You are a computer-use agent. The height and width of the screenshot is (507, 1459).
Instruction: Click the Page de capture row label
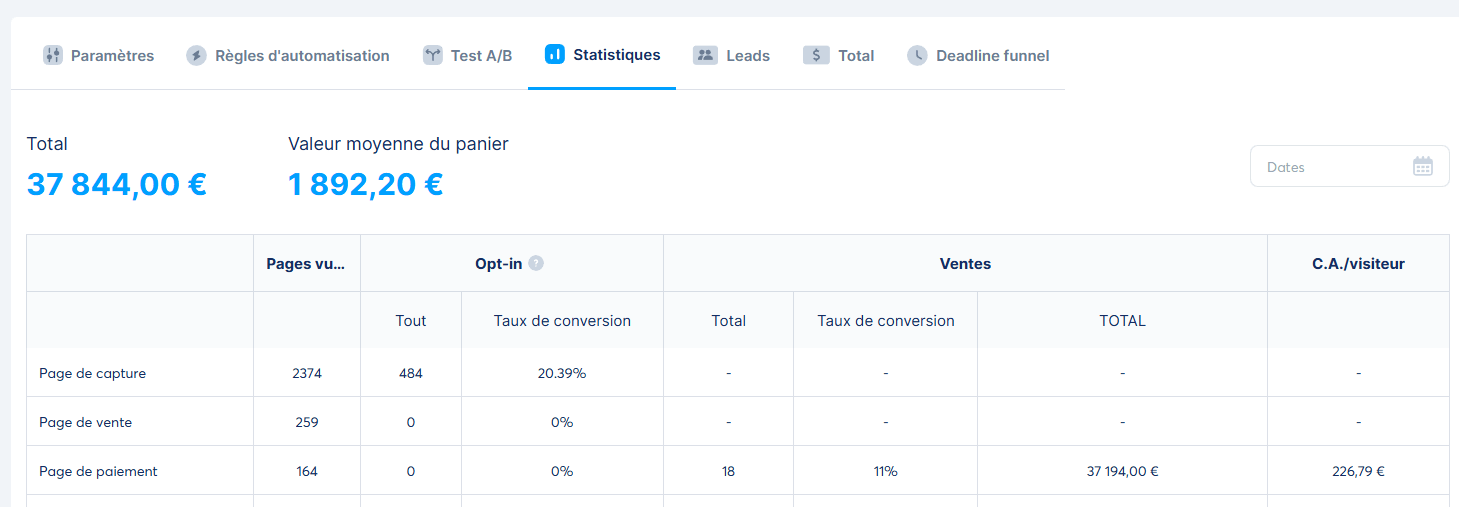tap(93, 373)
